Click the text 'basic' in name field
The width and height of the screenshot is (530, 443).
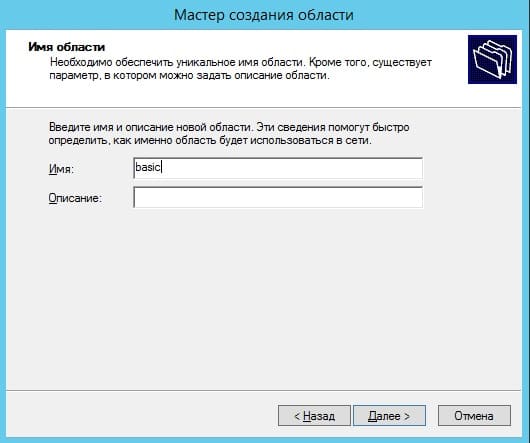[147, 167]
